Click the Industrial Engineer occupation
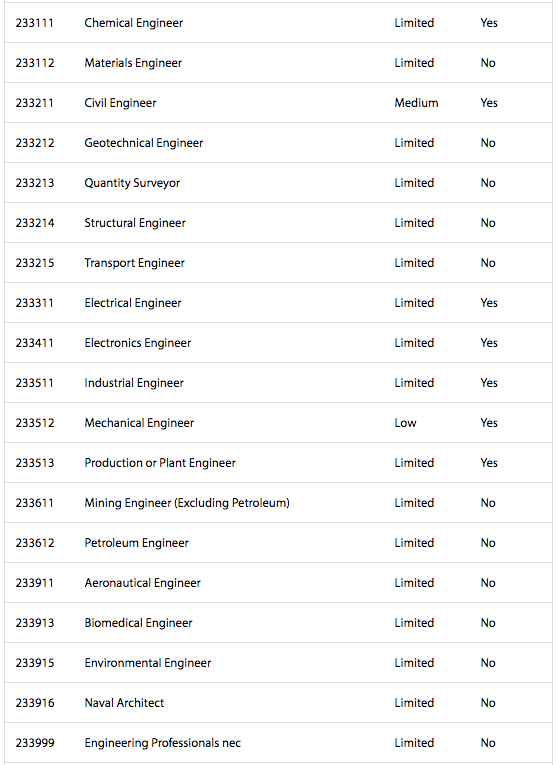 [x=134, y=383]
